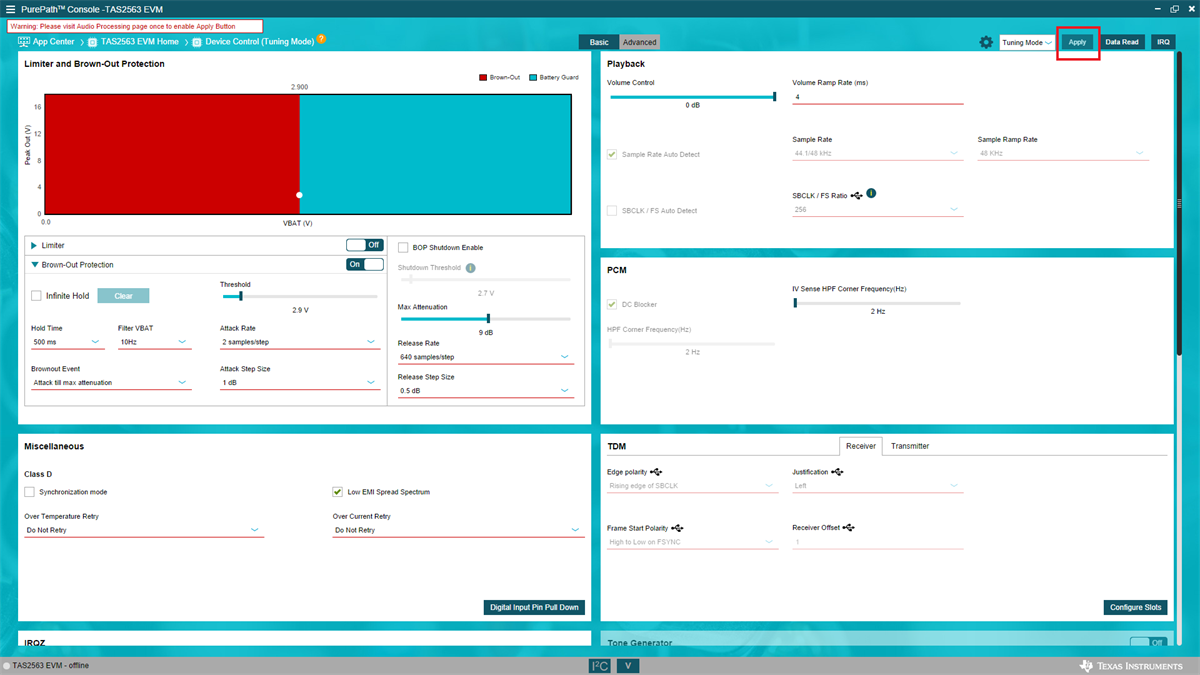Click the Data Read button

pos(1121,42)
